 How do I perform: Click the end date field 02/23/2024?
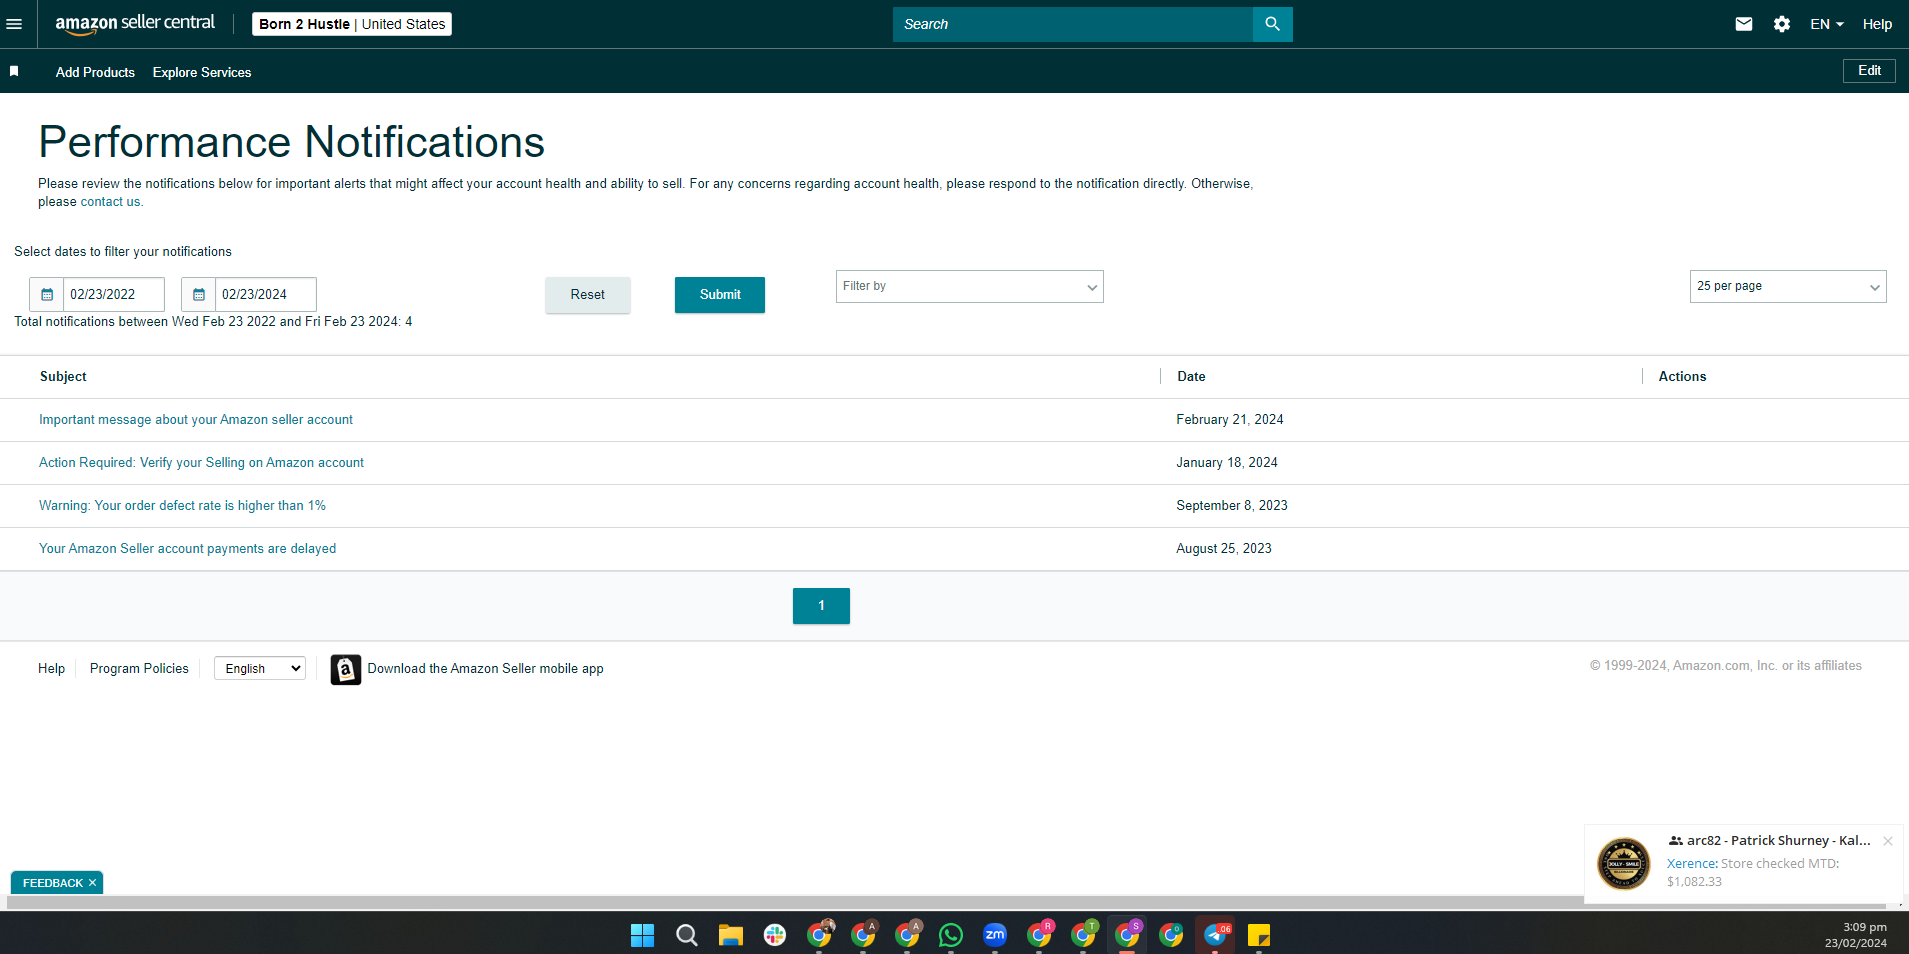266,295
